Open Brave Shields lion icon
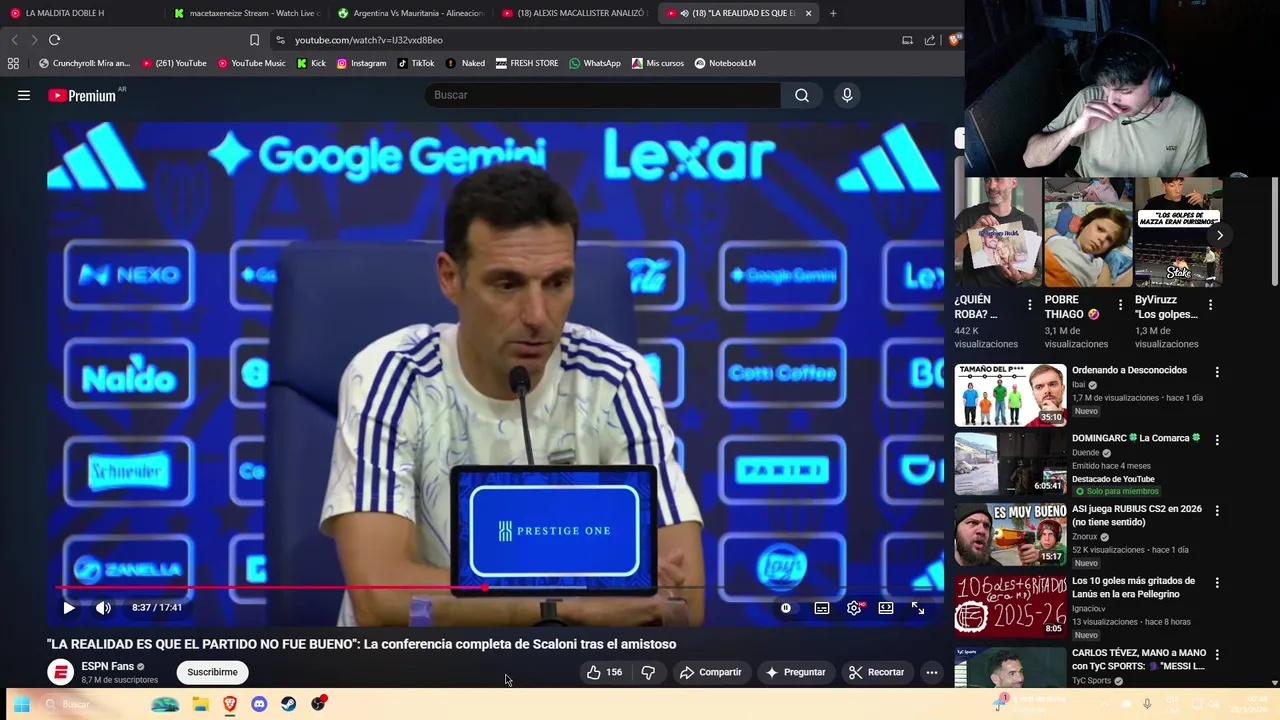The width and height of the screenshot is (1280, 720). (x=955, y=40)
